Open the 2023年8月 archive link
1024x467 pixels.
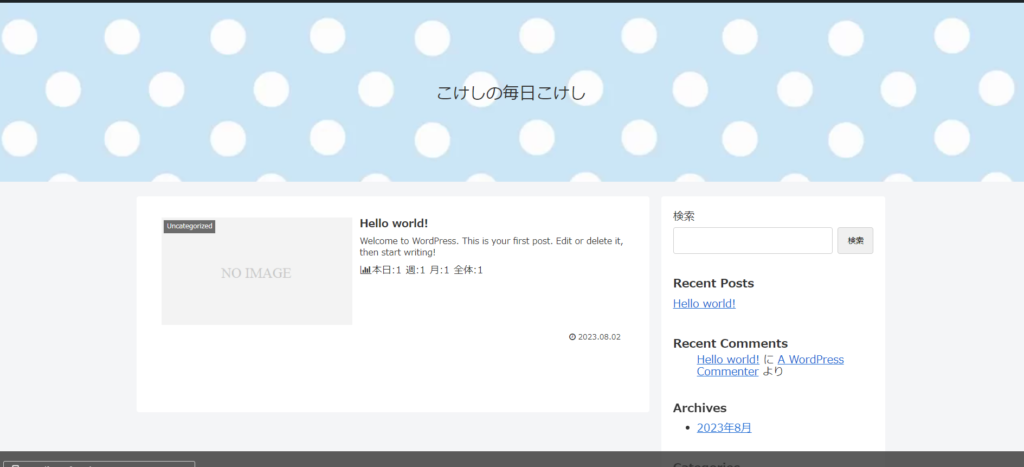coord(724,428)
